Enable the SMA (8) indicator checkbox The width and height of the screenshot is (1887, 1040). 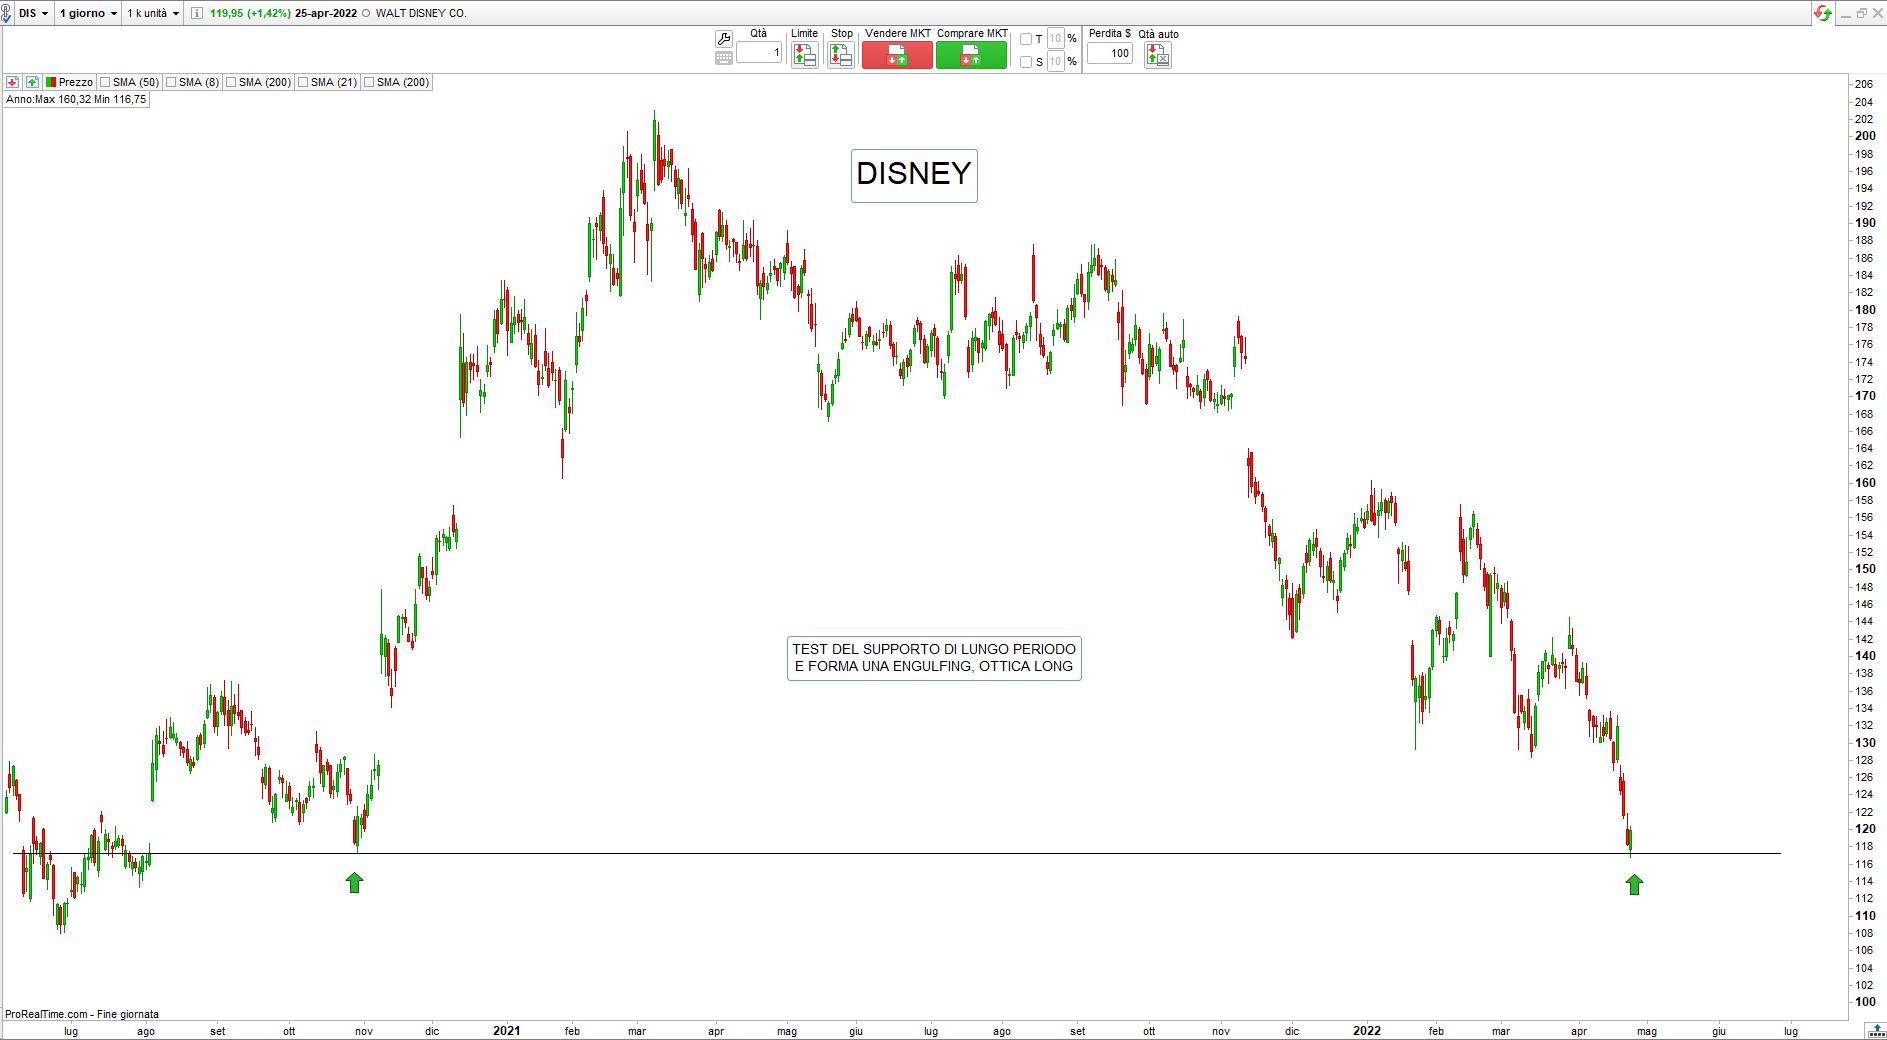[x=171, y=82]
